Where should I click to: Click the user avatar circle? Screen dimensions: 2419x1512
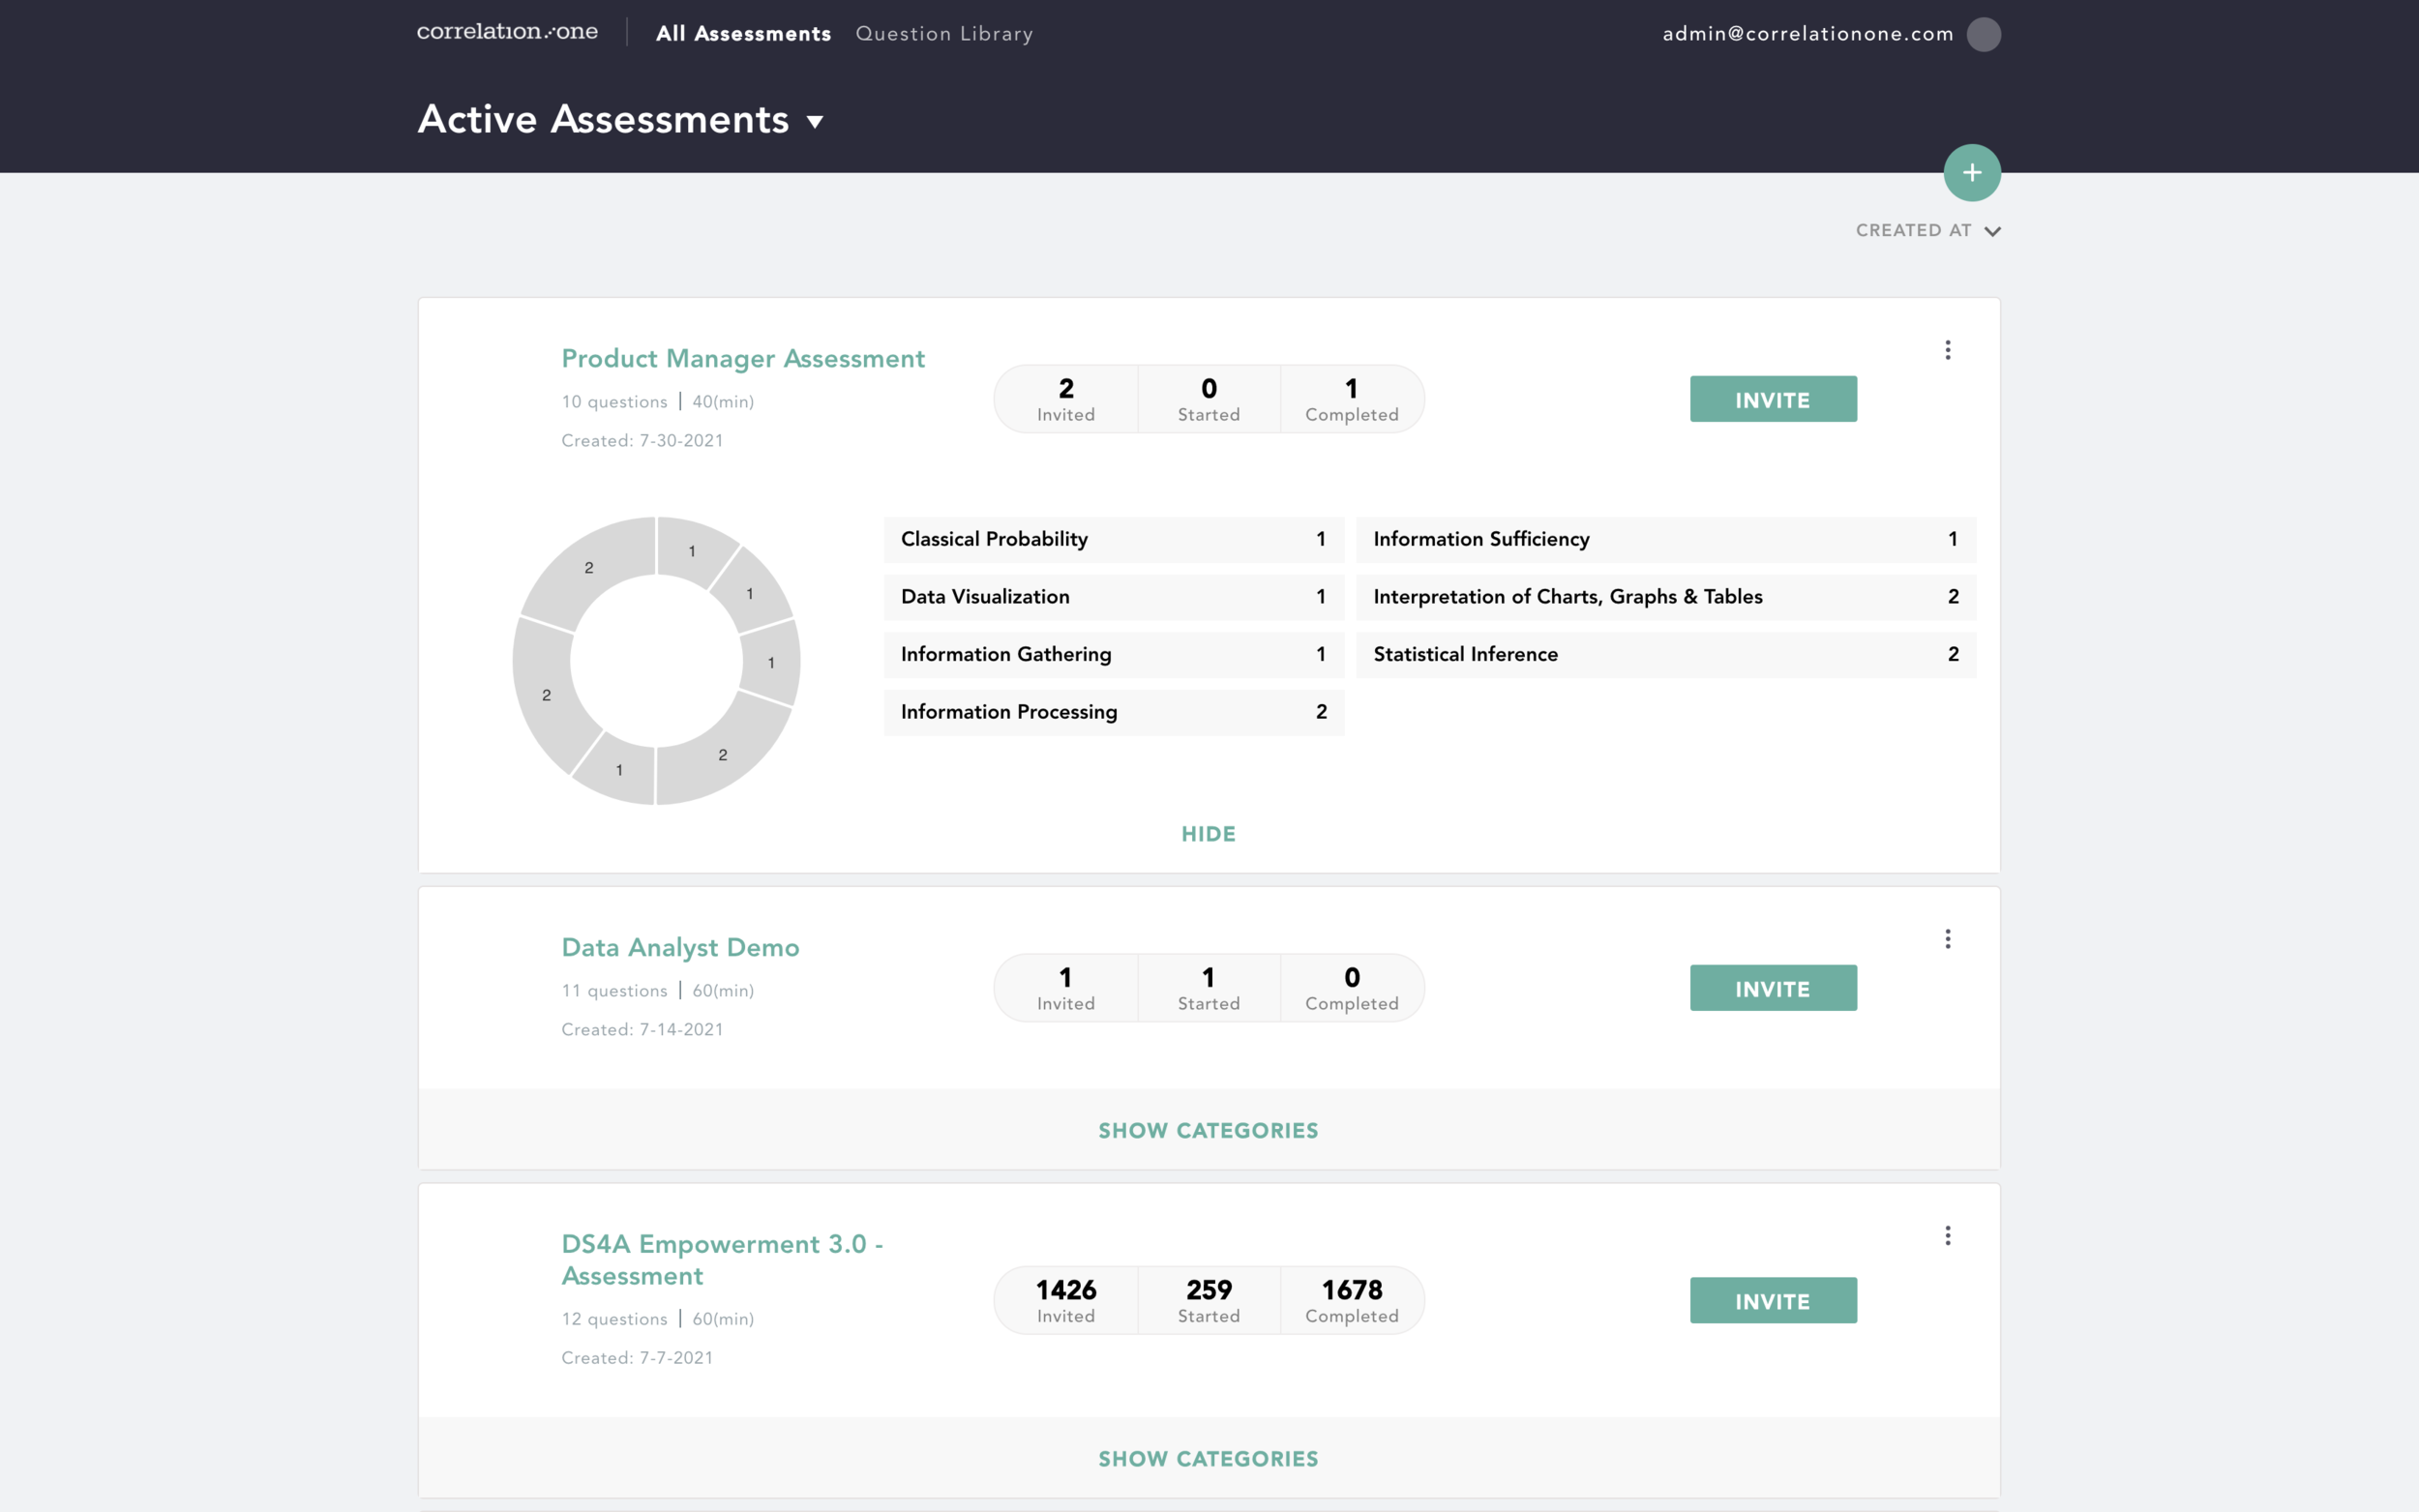pyautogui.click(x=1983, y=34)
